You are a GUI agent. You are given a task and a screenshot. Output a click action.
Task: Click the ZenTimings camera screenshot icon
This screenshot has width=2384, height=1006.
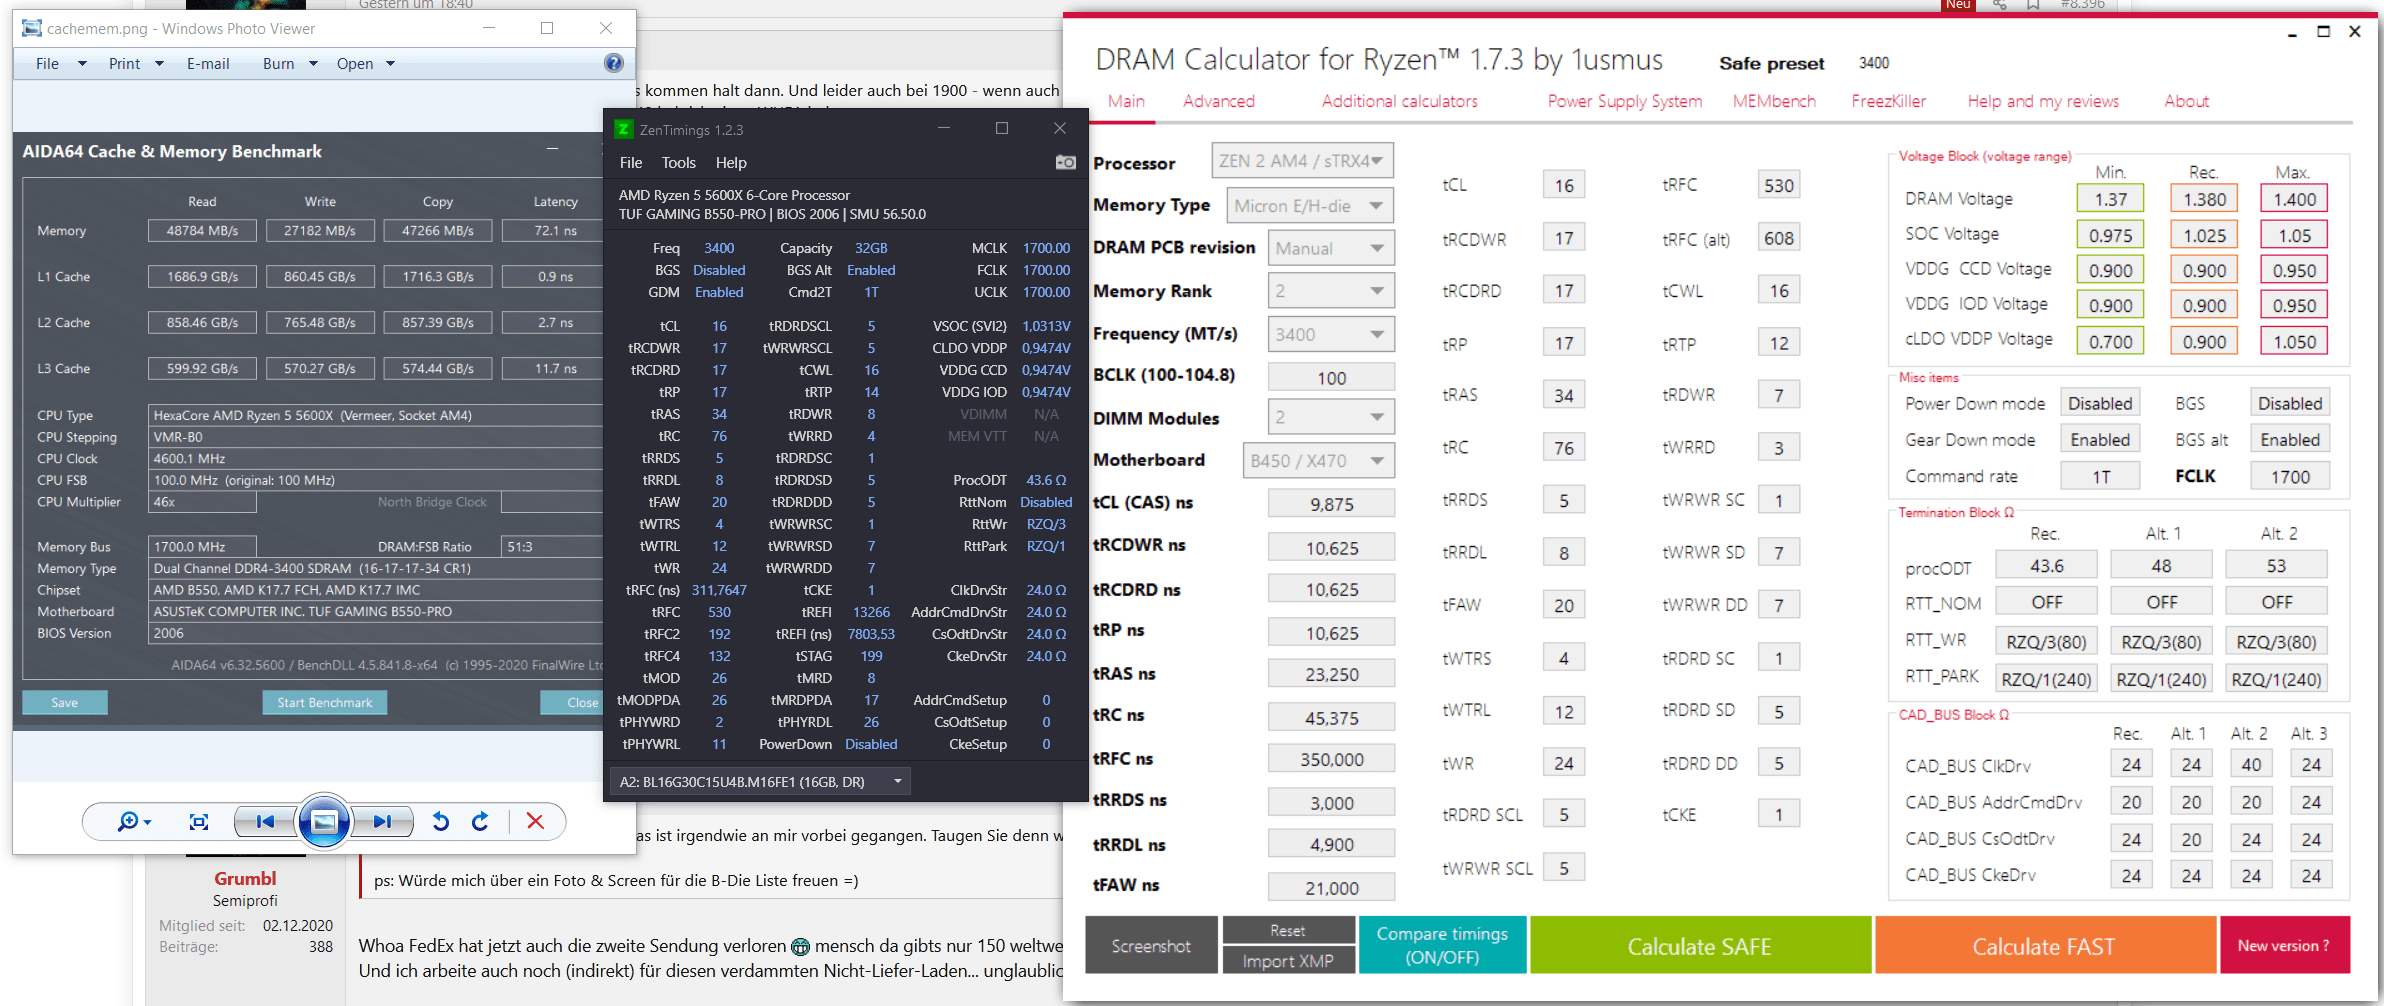coord(1066,162)
